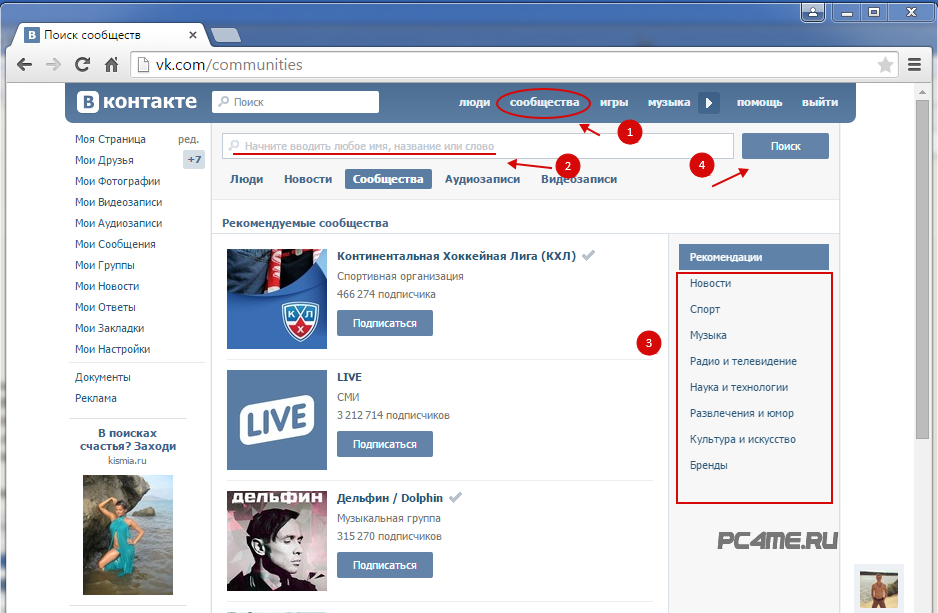Click the verified checkmark next to КХЛ
The image size is (938, 613).
589,256
